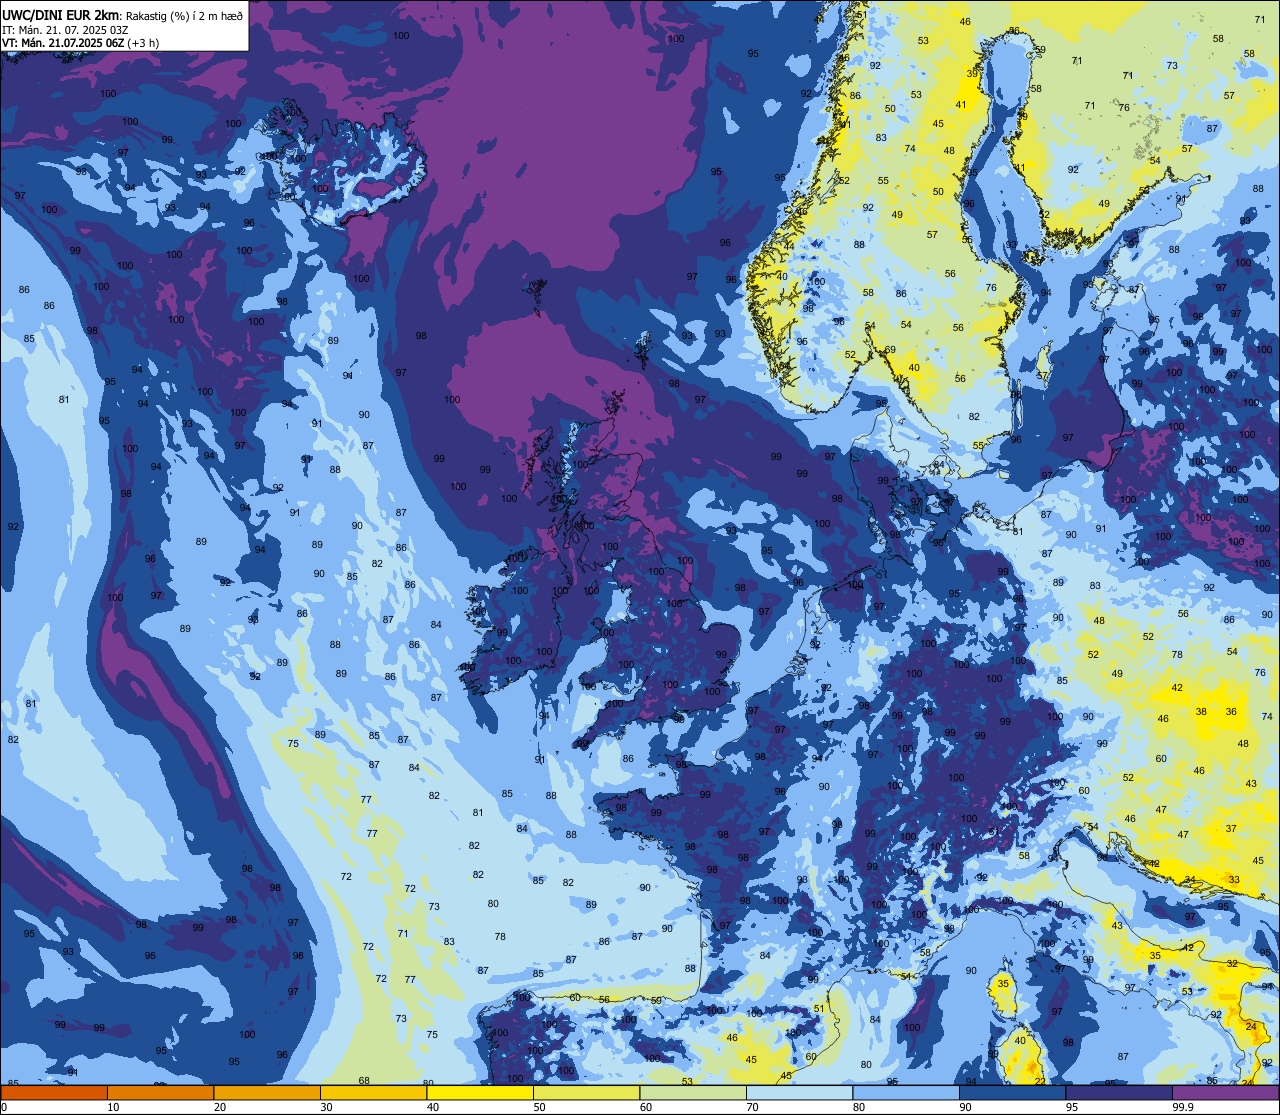The height and width of the screenshot is (1115, 1280).
Task: Click the humidity value 33 on the map
Action: coord(1234,880)
